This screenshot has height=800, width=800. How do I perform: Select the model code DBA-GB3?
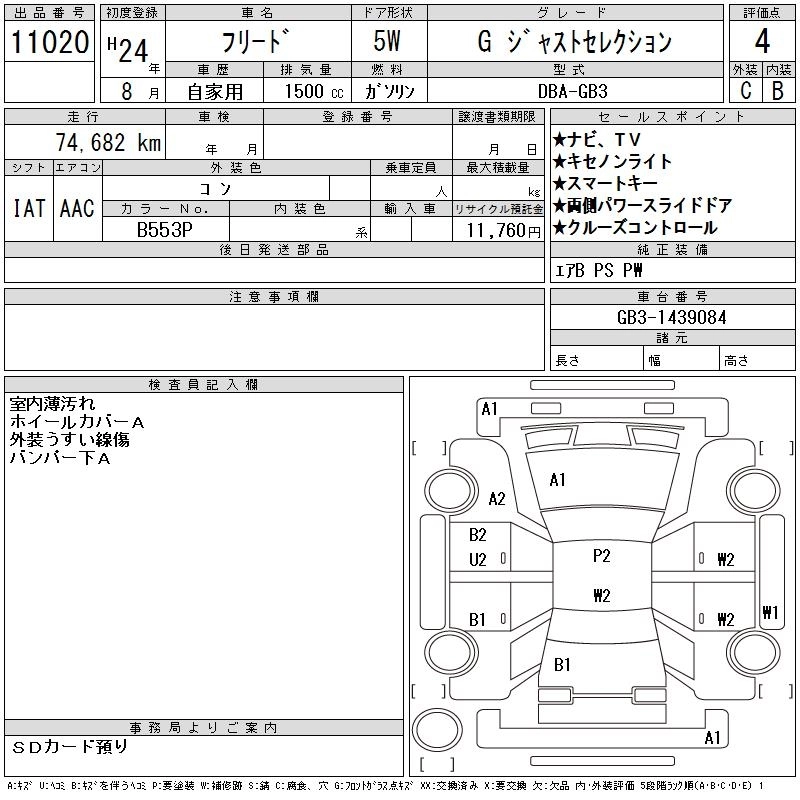572,91
